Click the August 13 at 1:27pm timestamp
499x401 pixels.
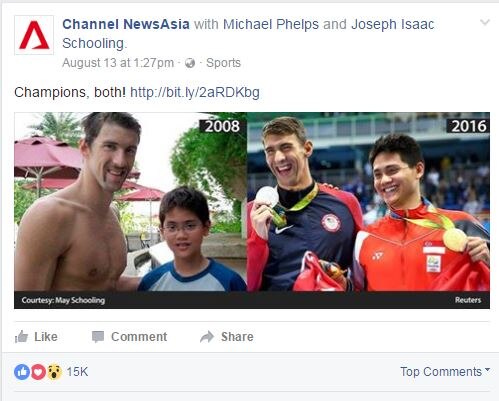click(118, 63)
